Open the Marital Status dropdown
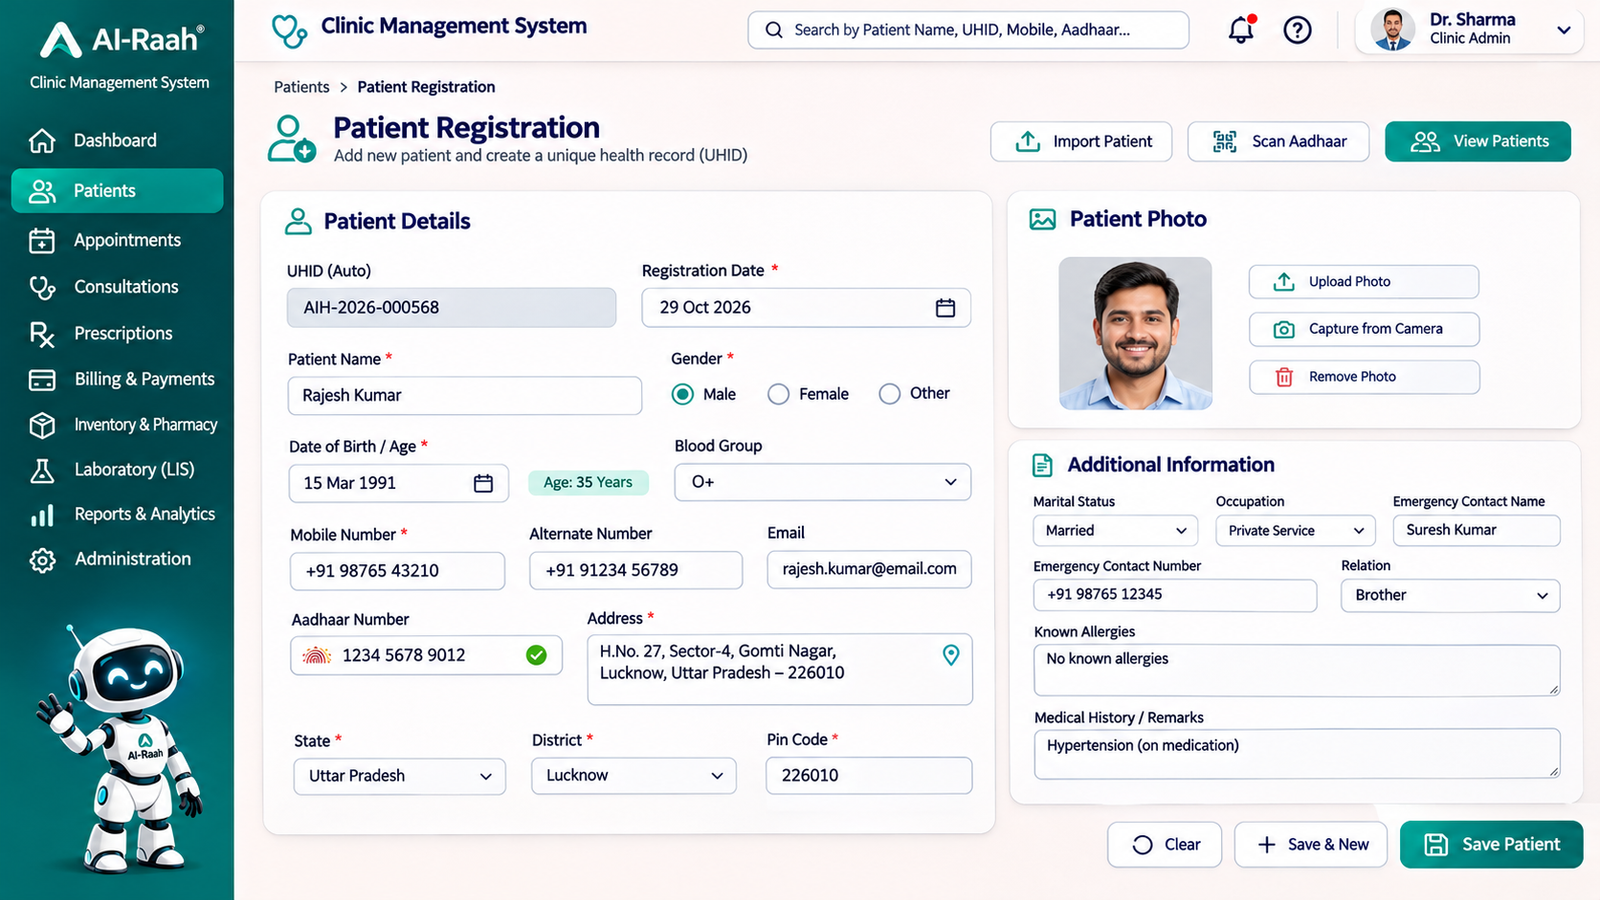This screenshot has height=900, width=1600. pos(1115,531)
